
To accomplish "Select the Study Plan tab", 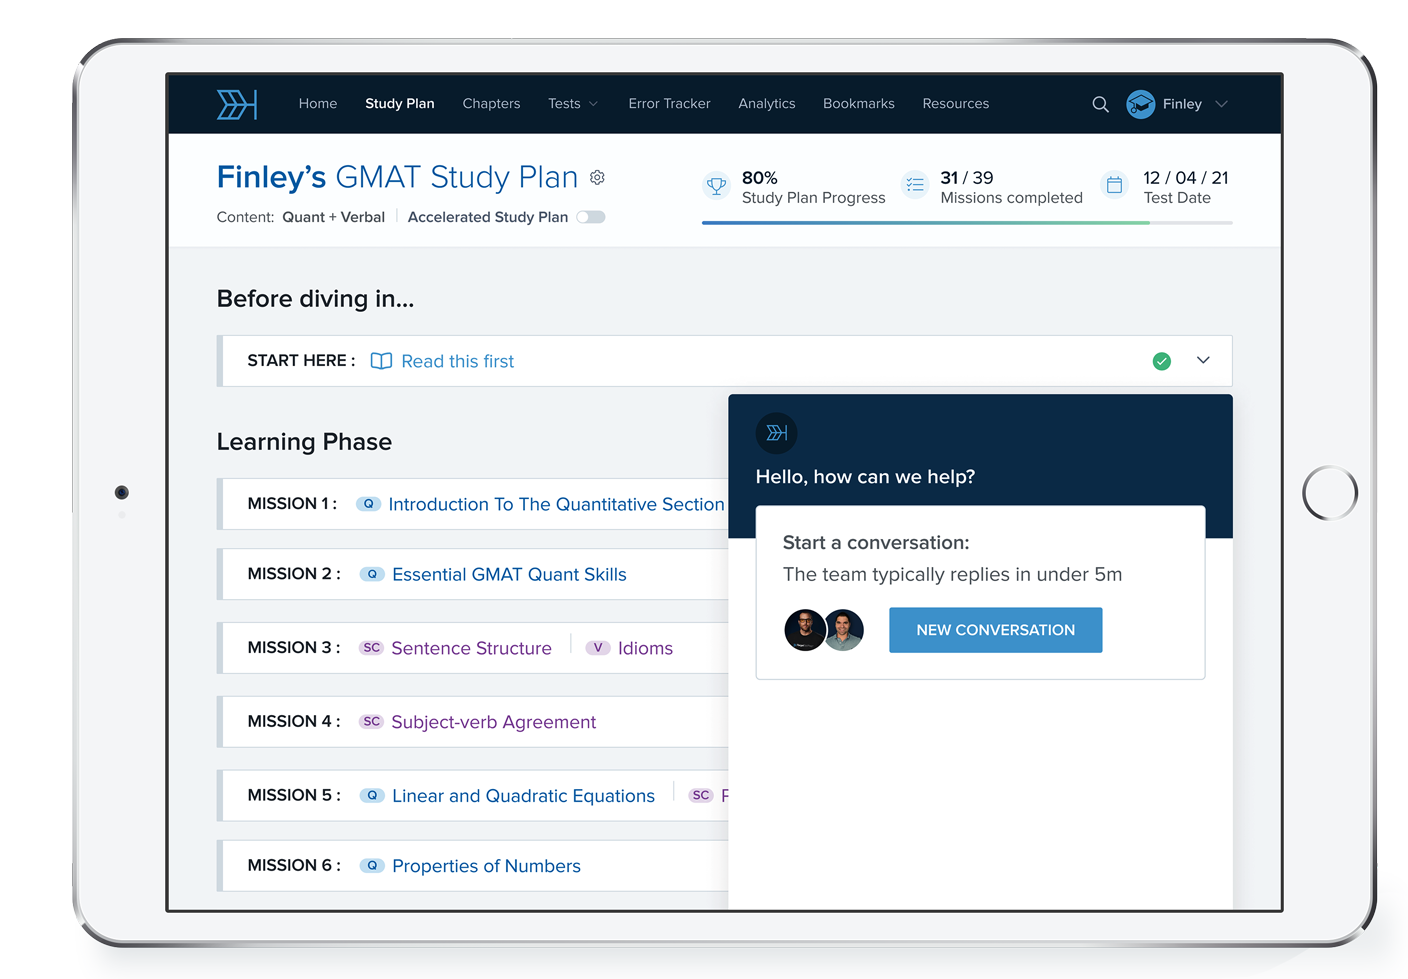I will pos(400,104).
